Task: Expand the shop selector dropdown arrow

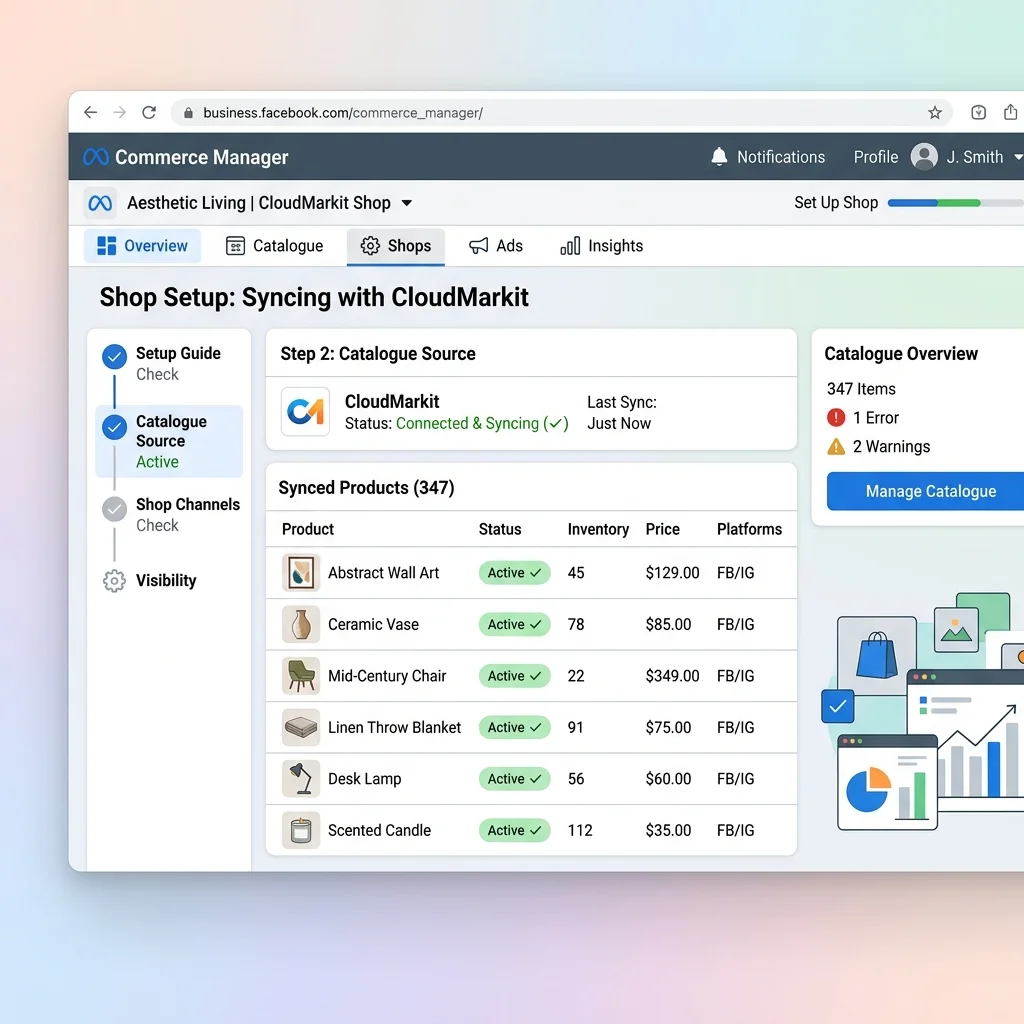Action: (x=406, y=203)
